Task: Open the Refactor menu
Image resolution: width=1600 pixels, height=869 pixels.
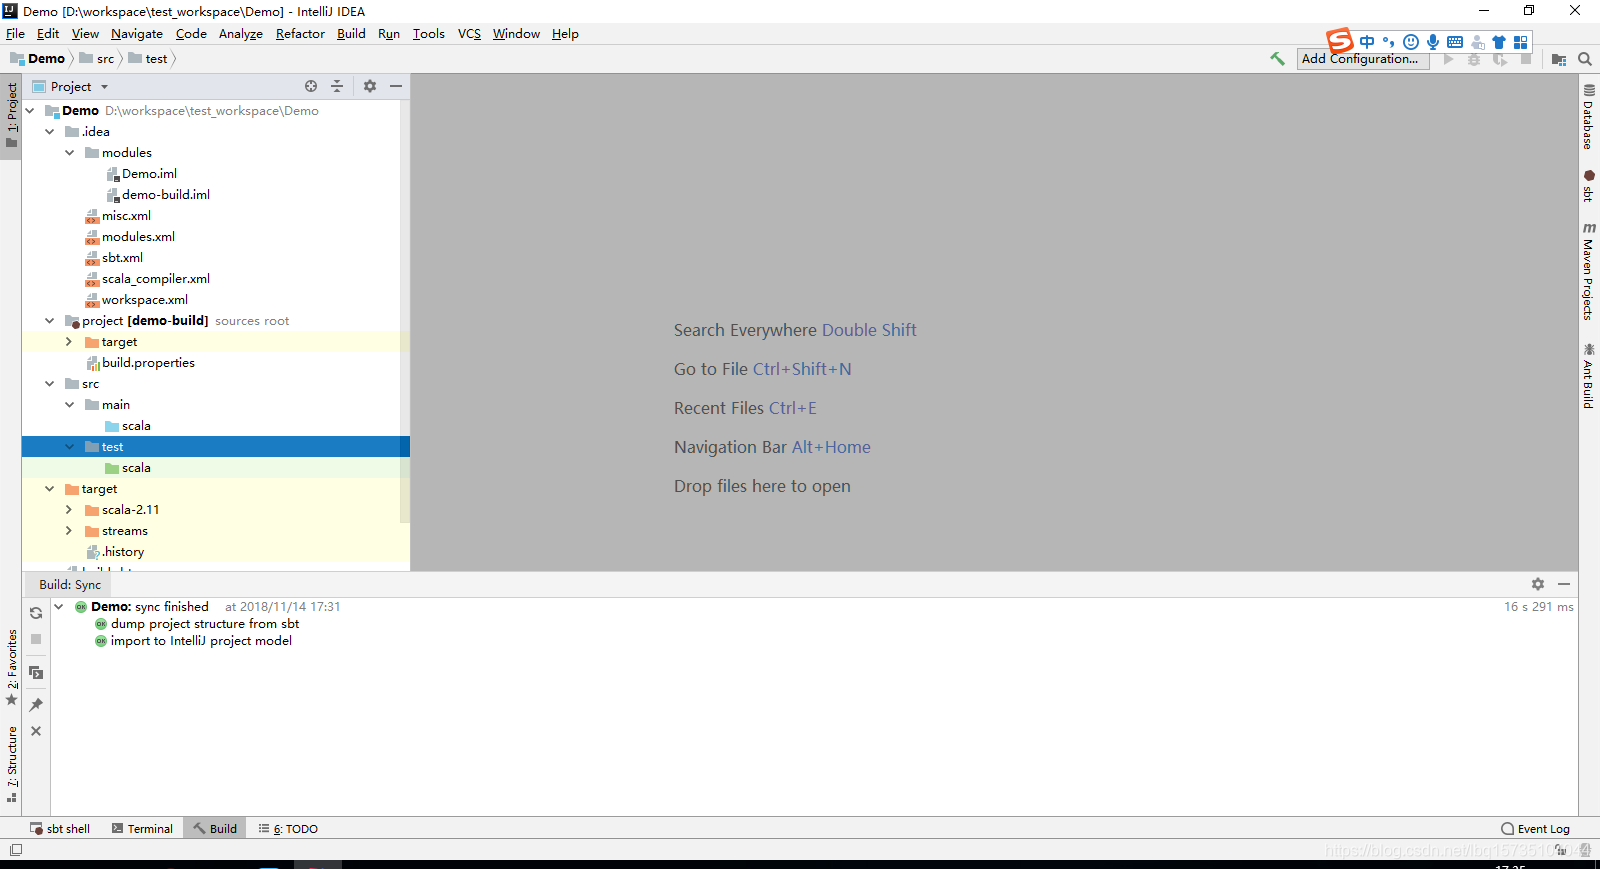Action: tap(300, 34)
